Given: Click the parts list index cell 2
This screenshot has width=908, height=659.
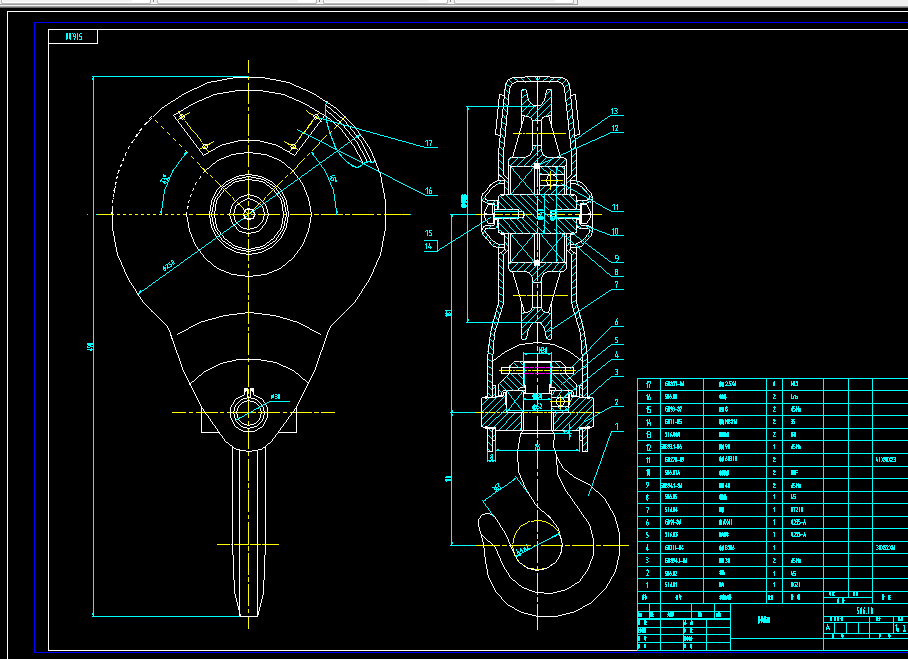Looking at the screenshot, I should 649,573.
